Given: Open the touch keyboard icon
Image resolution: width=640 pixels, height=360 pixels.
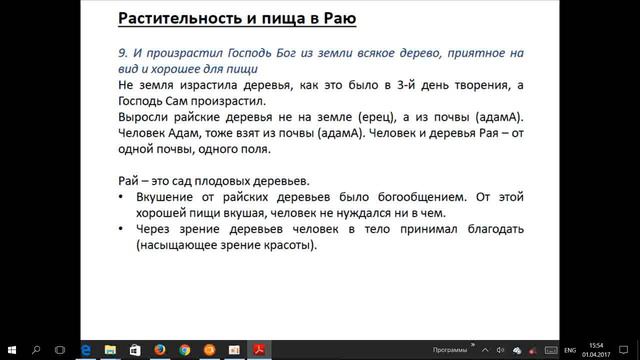Looking at the screenshot, I should (x=551, y=350).
